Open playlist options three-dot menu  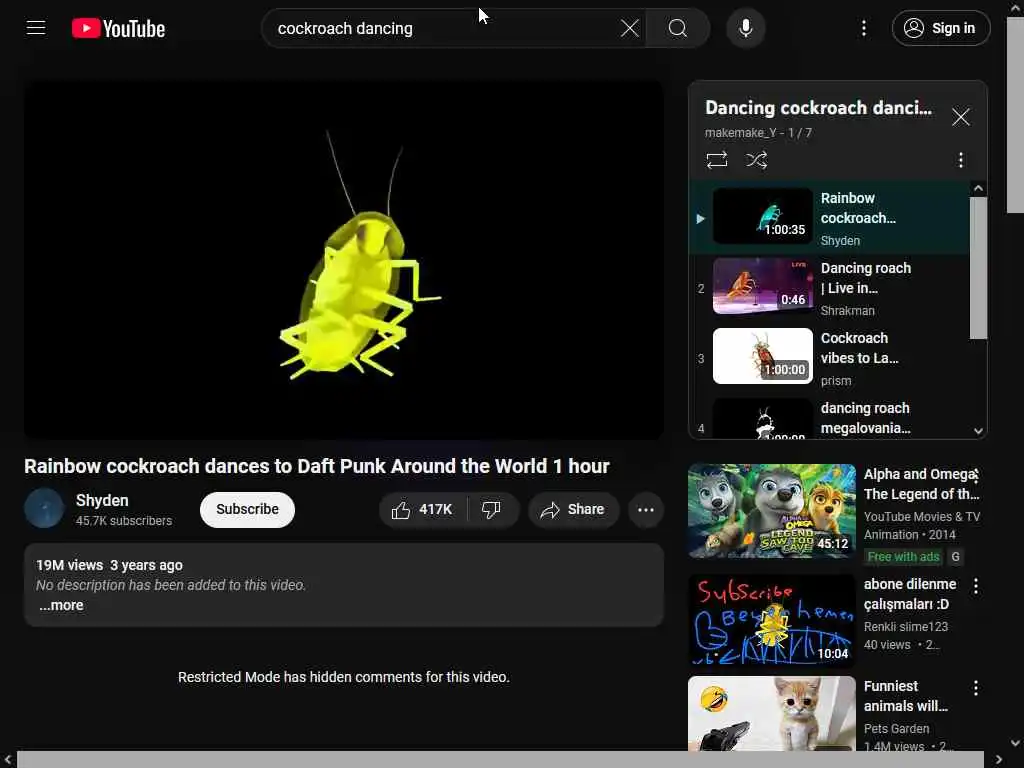[960, 160]
